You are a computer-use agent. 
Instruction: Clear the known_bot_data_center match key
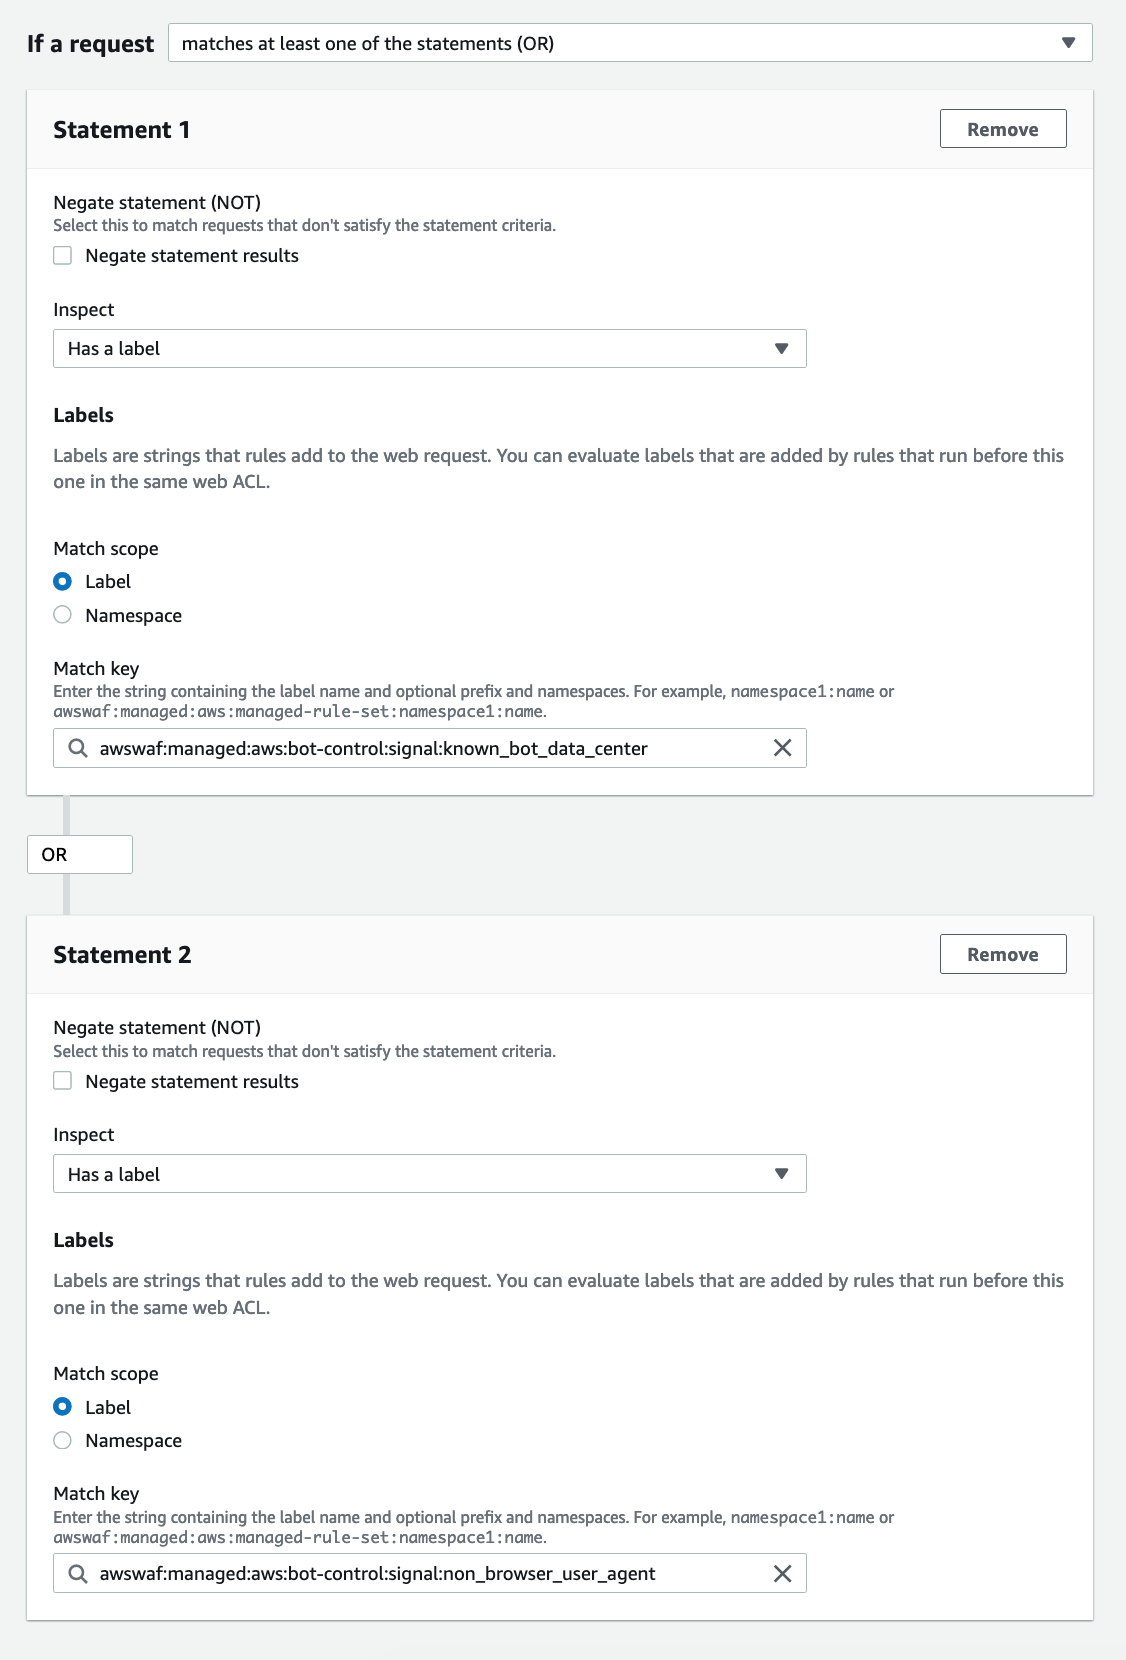click(782, 748)
